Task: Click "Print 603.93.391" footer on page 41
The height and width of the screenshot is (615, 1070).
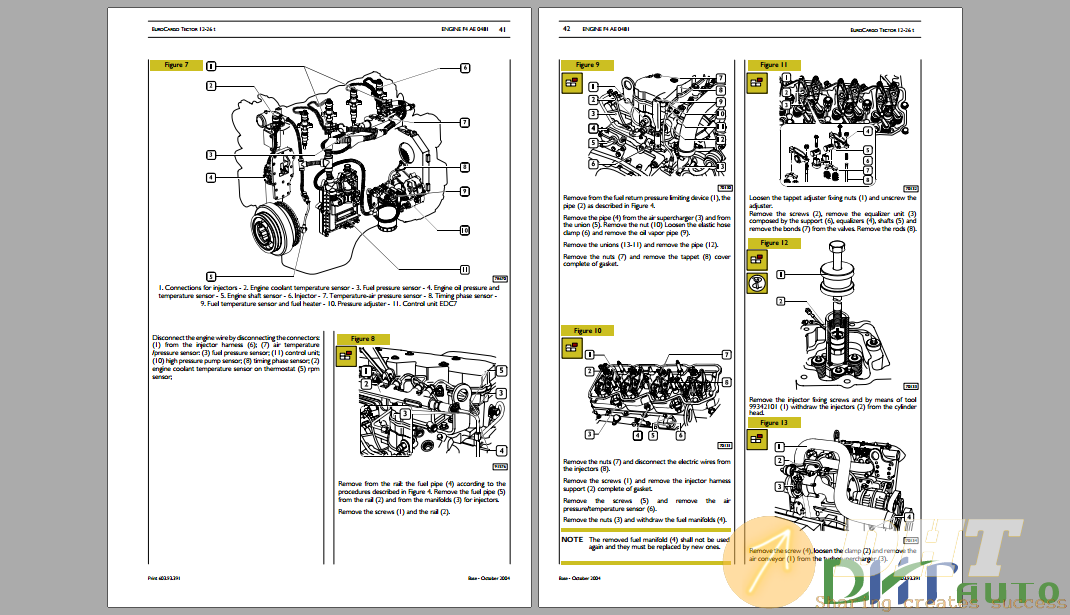Action: [164, 578]
